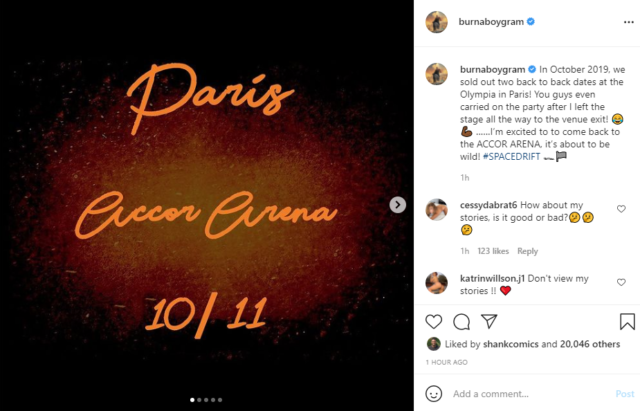This screenshot has height=411, width=640.
Task: Open the comment speech bubble icon
Action: [461, 322]
